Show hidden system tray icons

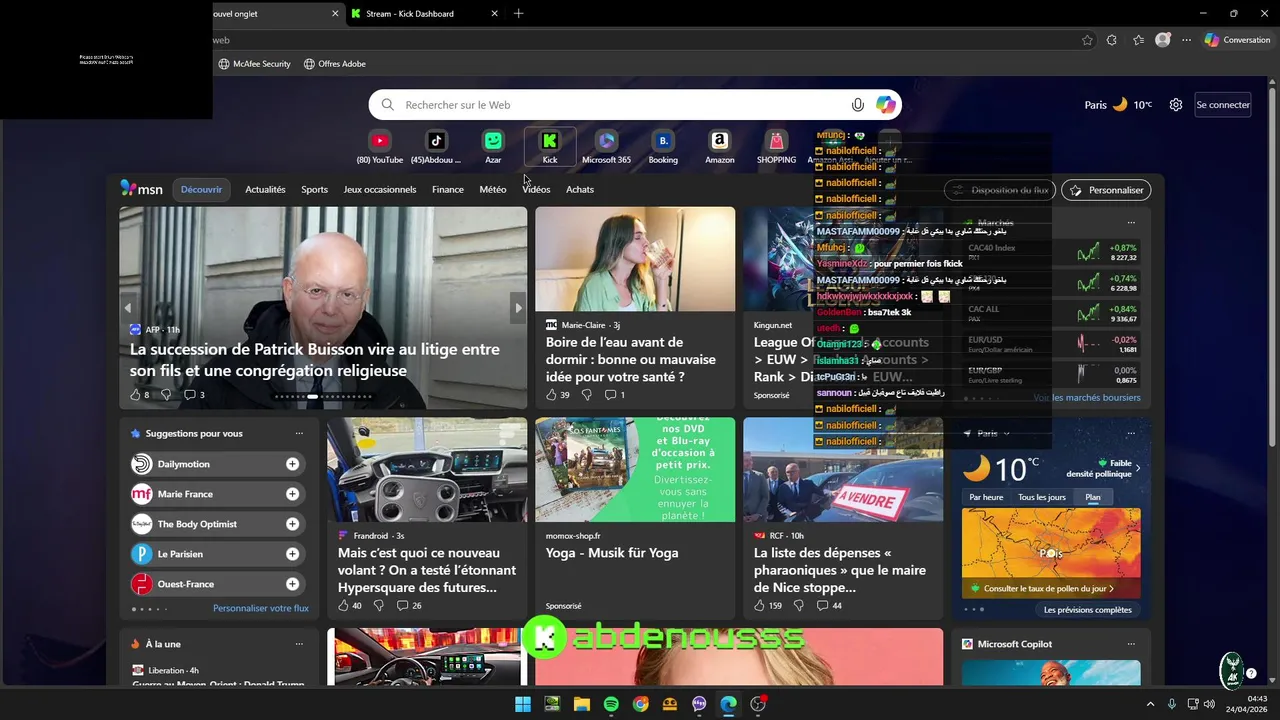(x=1150, y=704)
